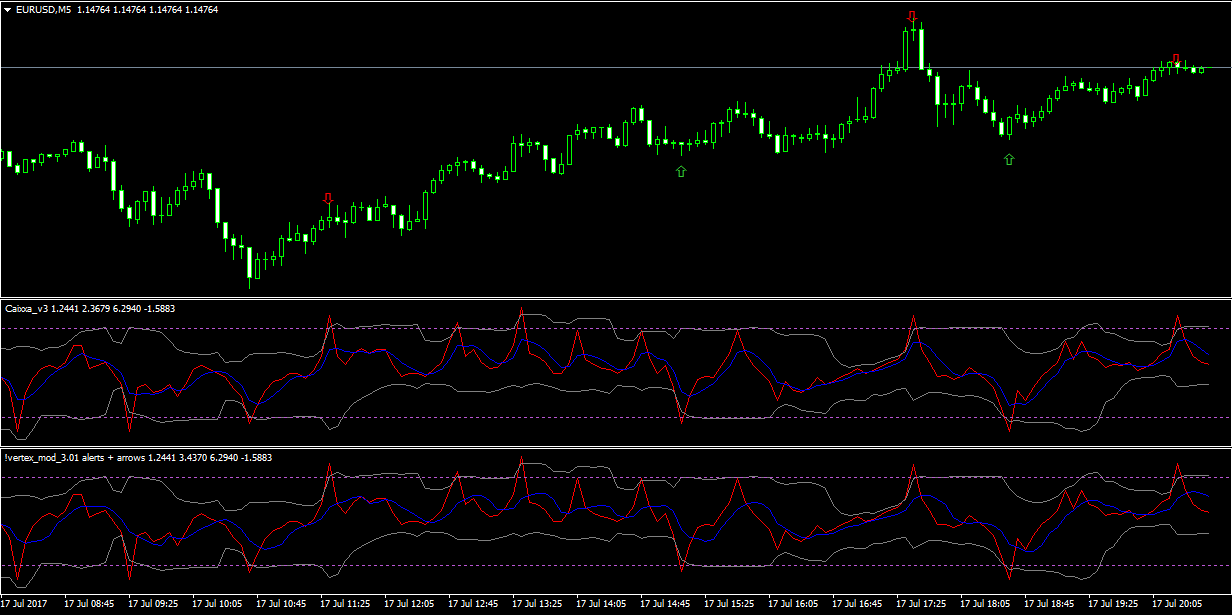Click the 17 Jul 16:45 time label

point(857,604)
